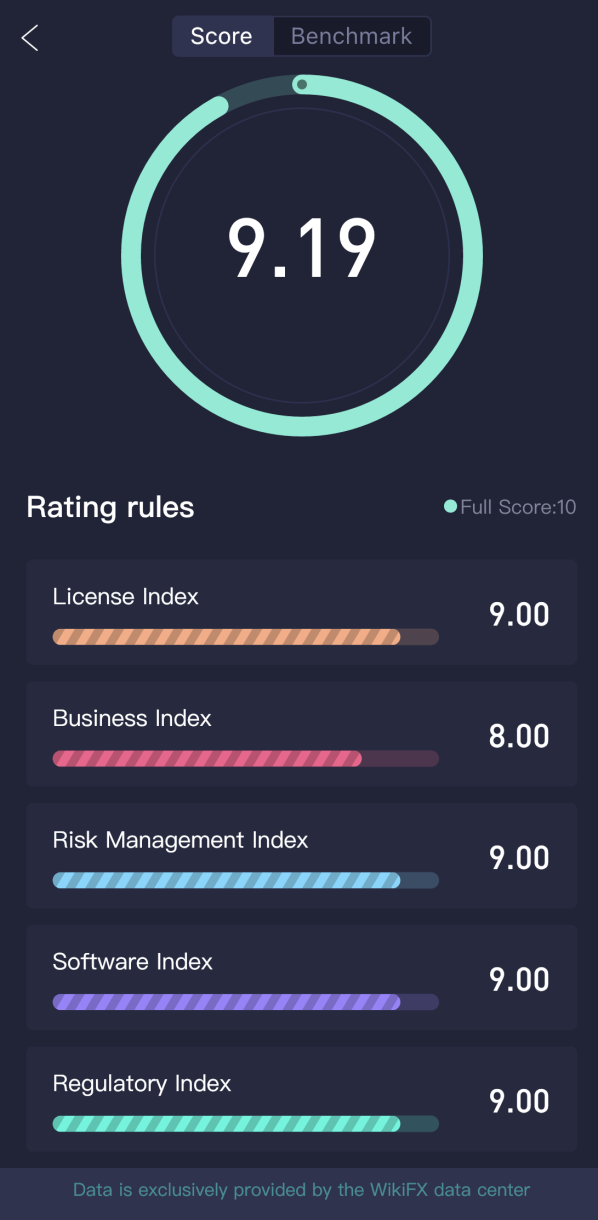Open the License Index row
Viewport: 598px width, 1220px height.
click(x=302, y=612)
